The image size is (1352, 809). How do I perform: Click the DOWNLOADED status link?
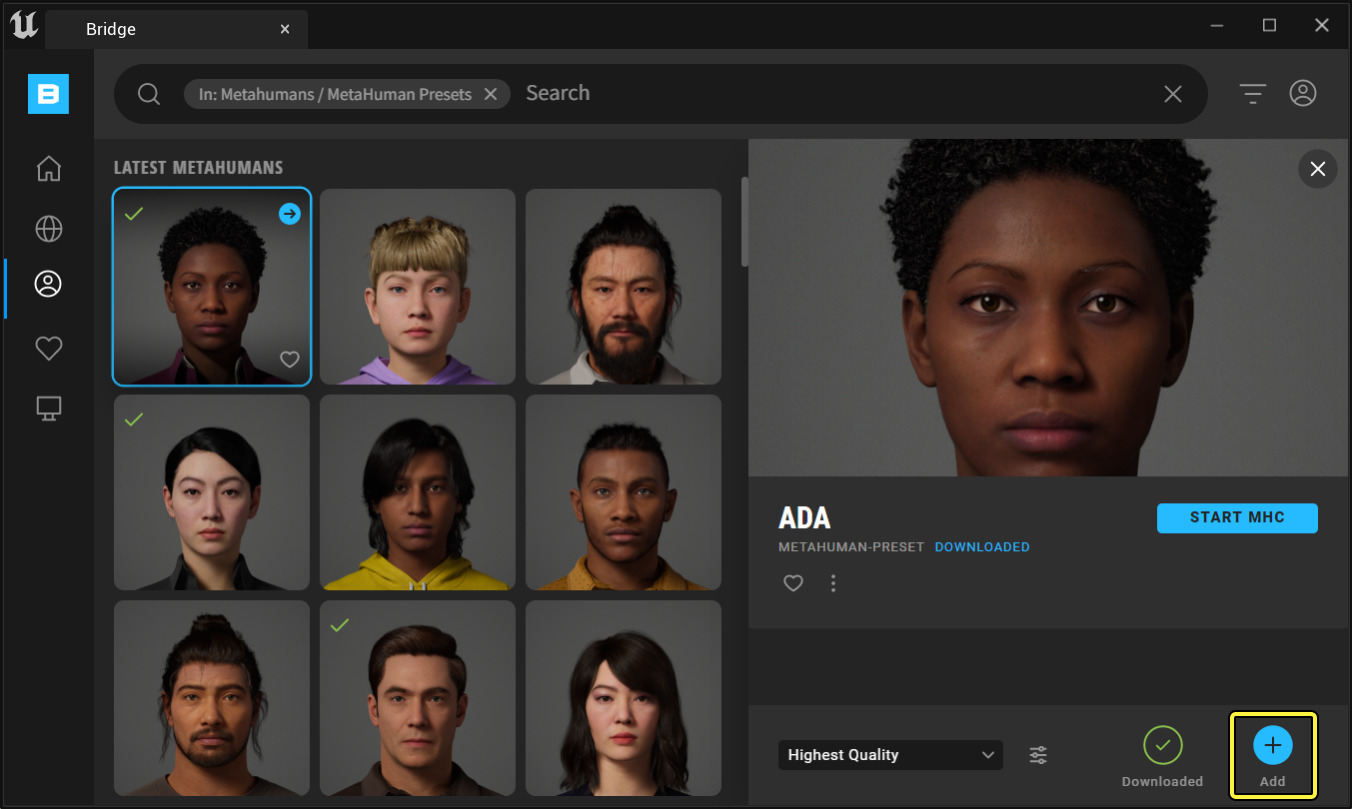coord(982,547)
